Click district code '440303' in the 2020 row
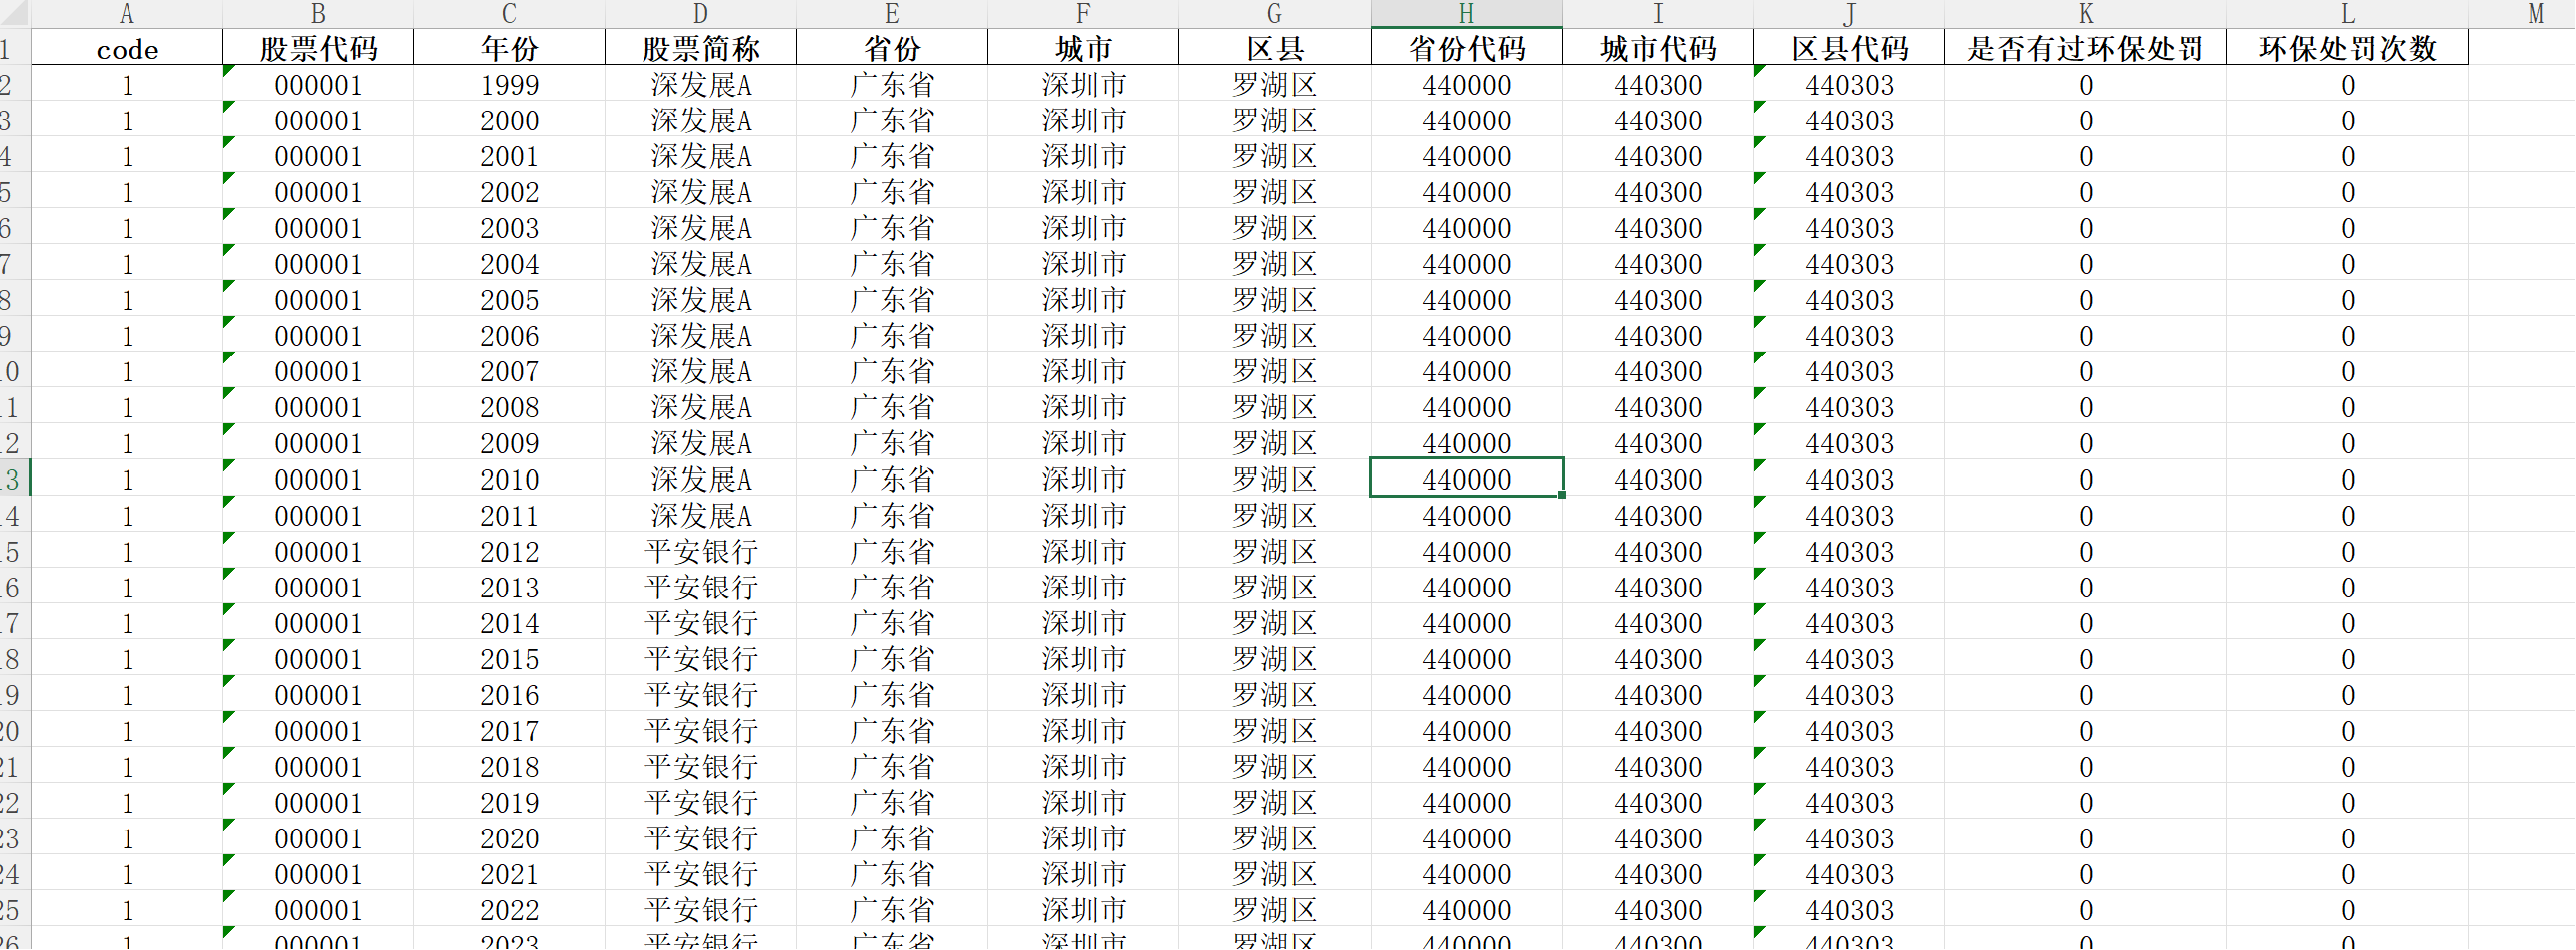Image resolution: width=2576 pixels, height=950 pixels. pyautogui.click(x=1849, y=838)
